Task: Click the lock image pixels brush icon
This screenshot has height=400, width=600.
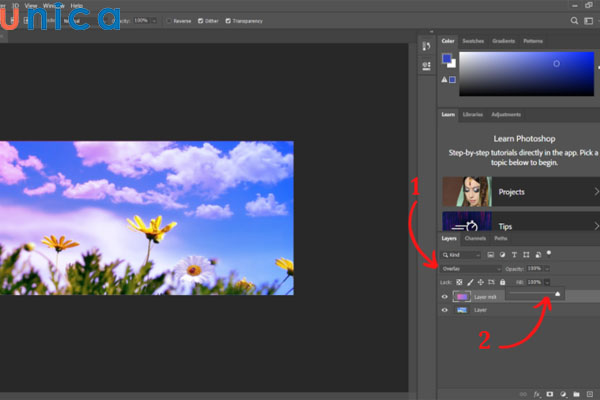Action: click(468, 282)
